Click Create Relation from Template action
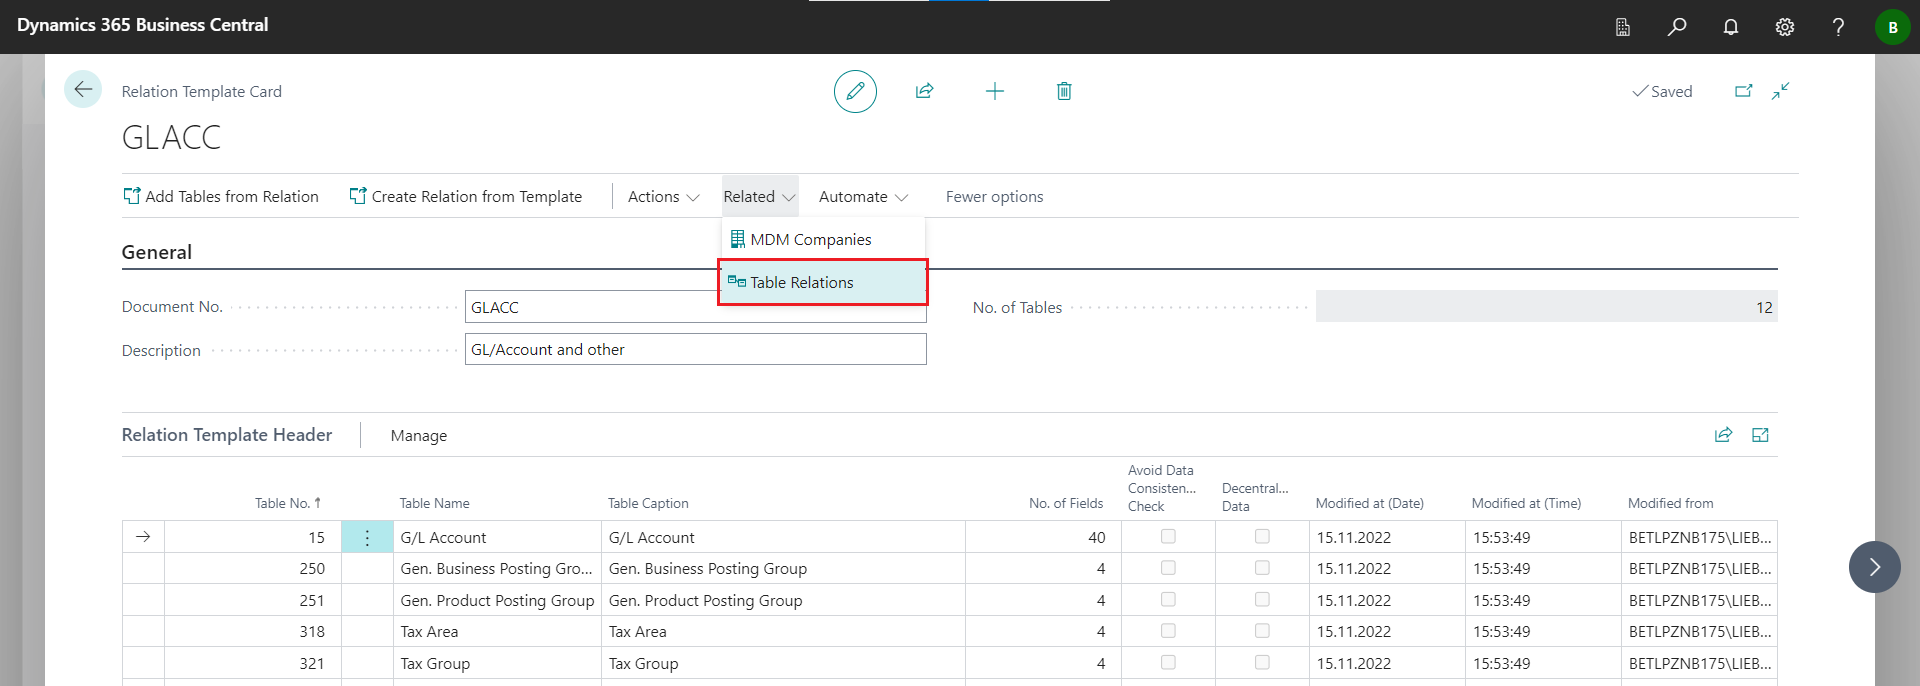1920x686 pixels. [466, 197]
